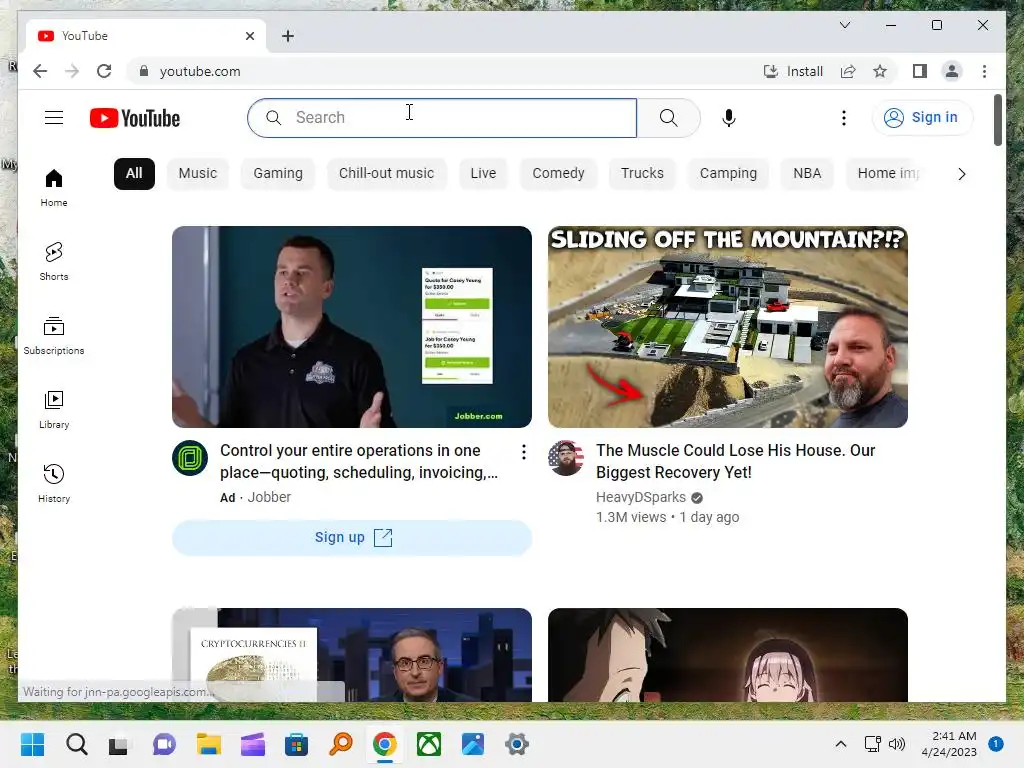Select the Trucks category chip
This screenshot has width=1024, height=768.
[642, 174]
